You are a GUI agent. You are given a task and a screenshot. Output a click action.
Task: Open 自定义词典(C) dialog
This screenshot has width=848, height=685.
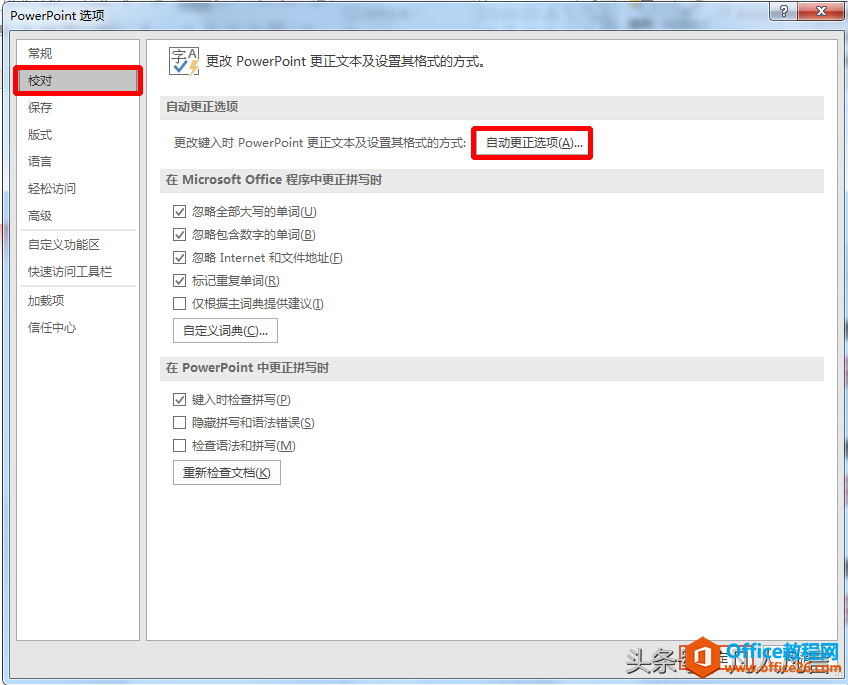pos(226,330)
